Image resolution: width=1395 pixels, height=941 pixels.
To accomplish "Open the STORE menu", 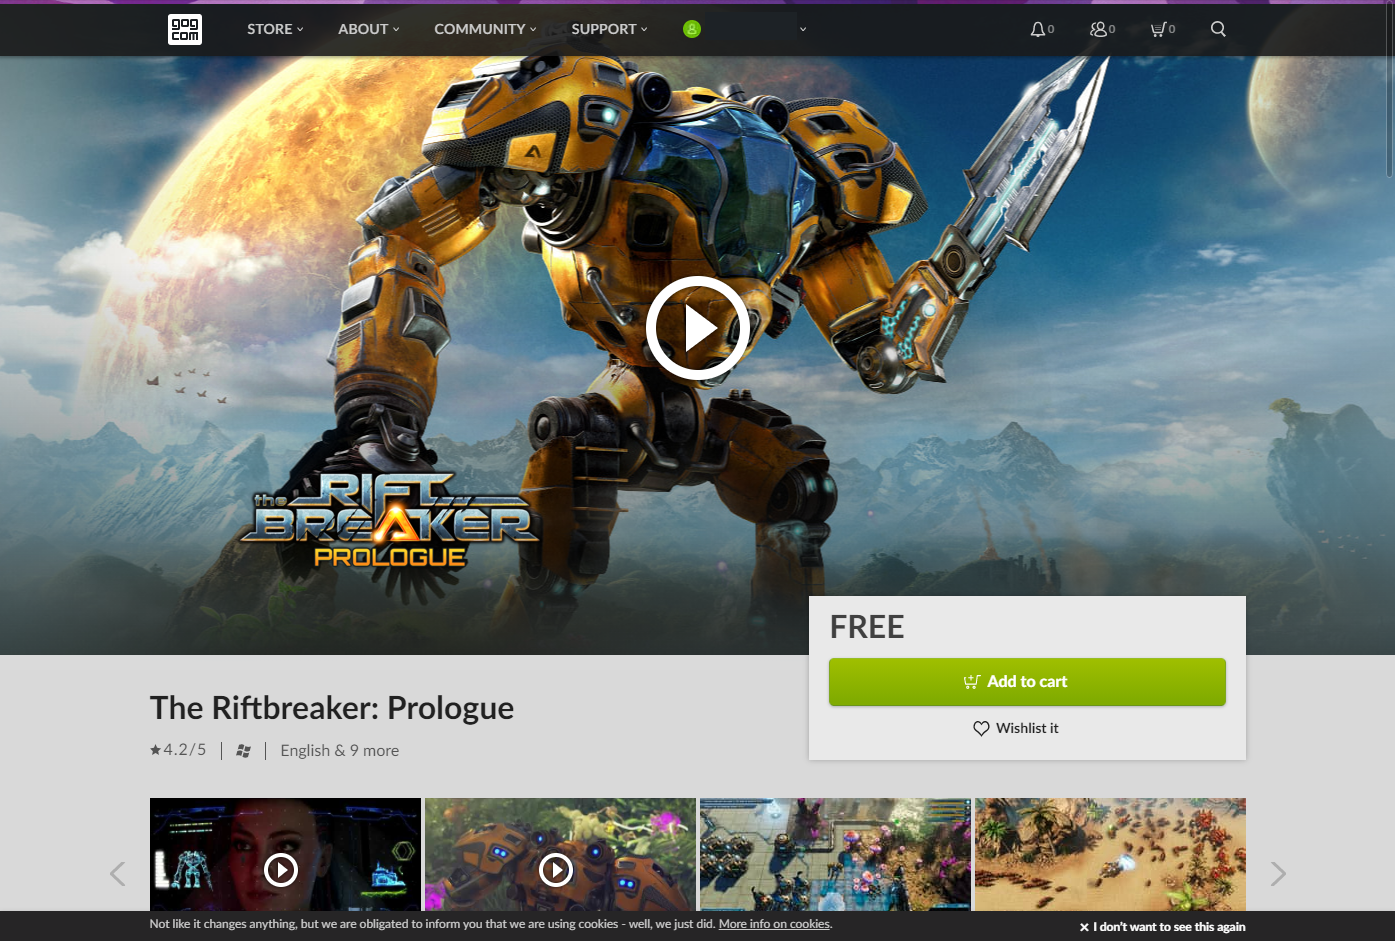I will pyautogui.click(x=275, y=29).
